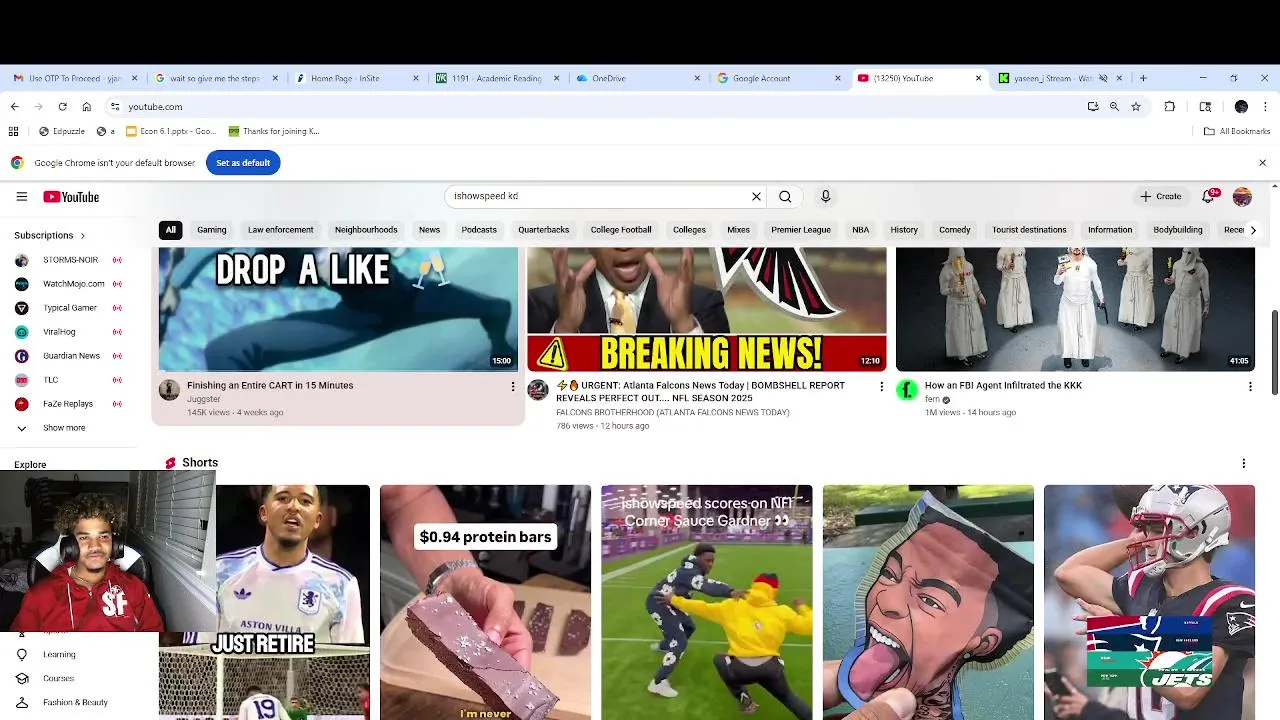Click the Set as default button
The width and height of the screenshot is (1280, 720).
click(243, 162)
